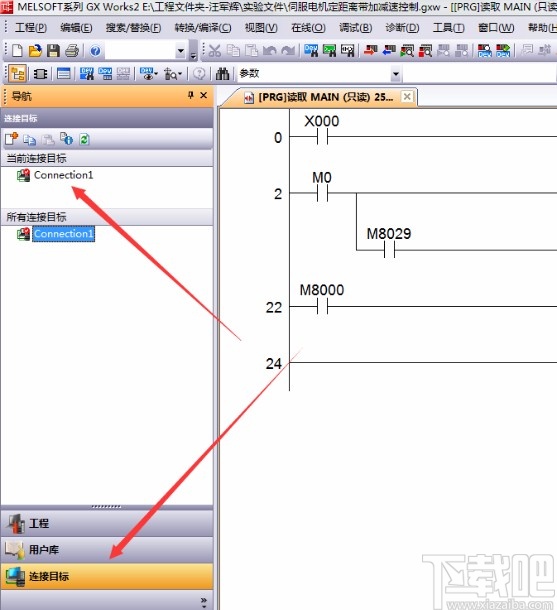This screenshot has width=557, height=610.
Task: Click the binoculars find device icon
Action: [222, 73]
